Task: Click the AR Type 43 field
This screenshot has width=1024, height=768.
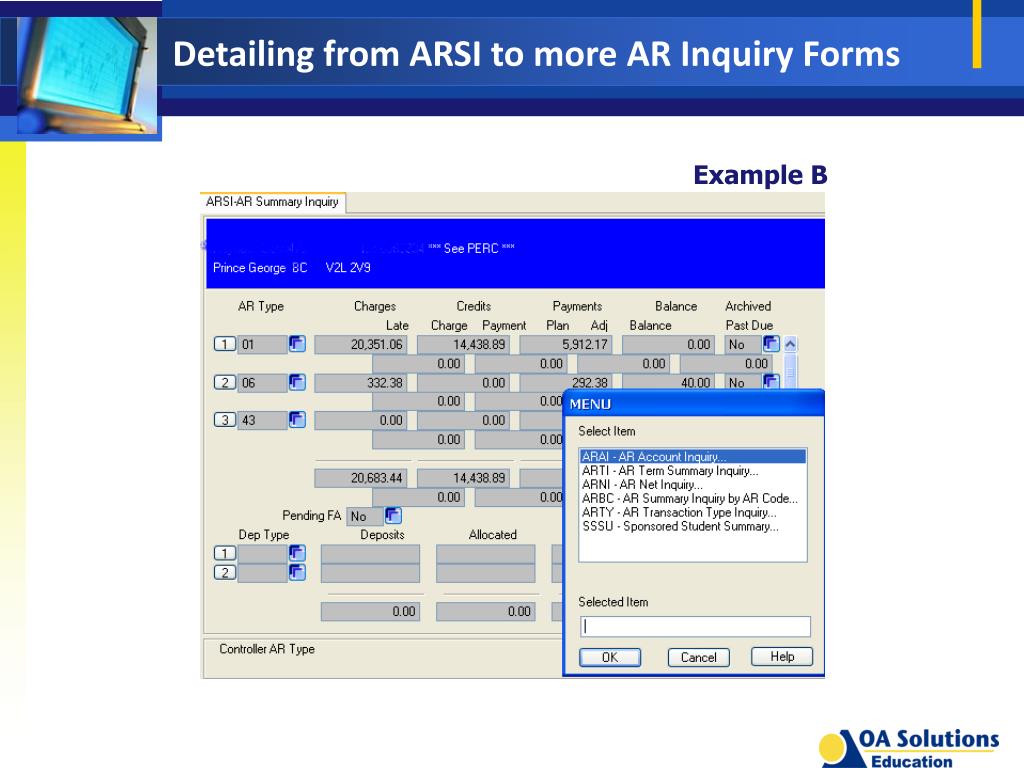Action: [x=263, y=420]
